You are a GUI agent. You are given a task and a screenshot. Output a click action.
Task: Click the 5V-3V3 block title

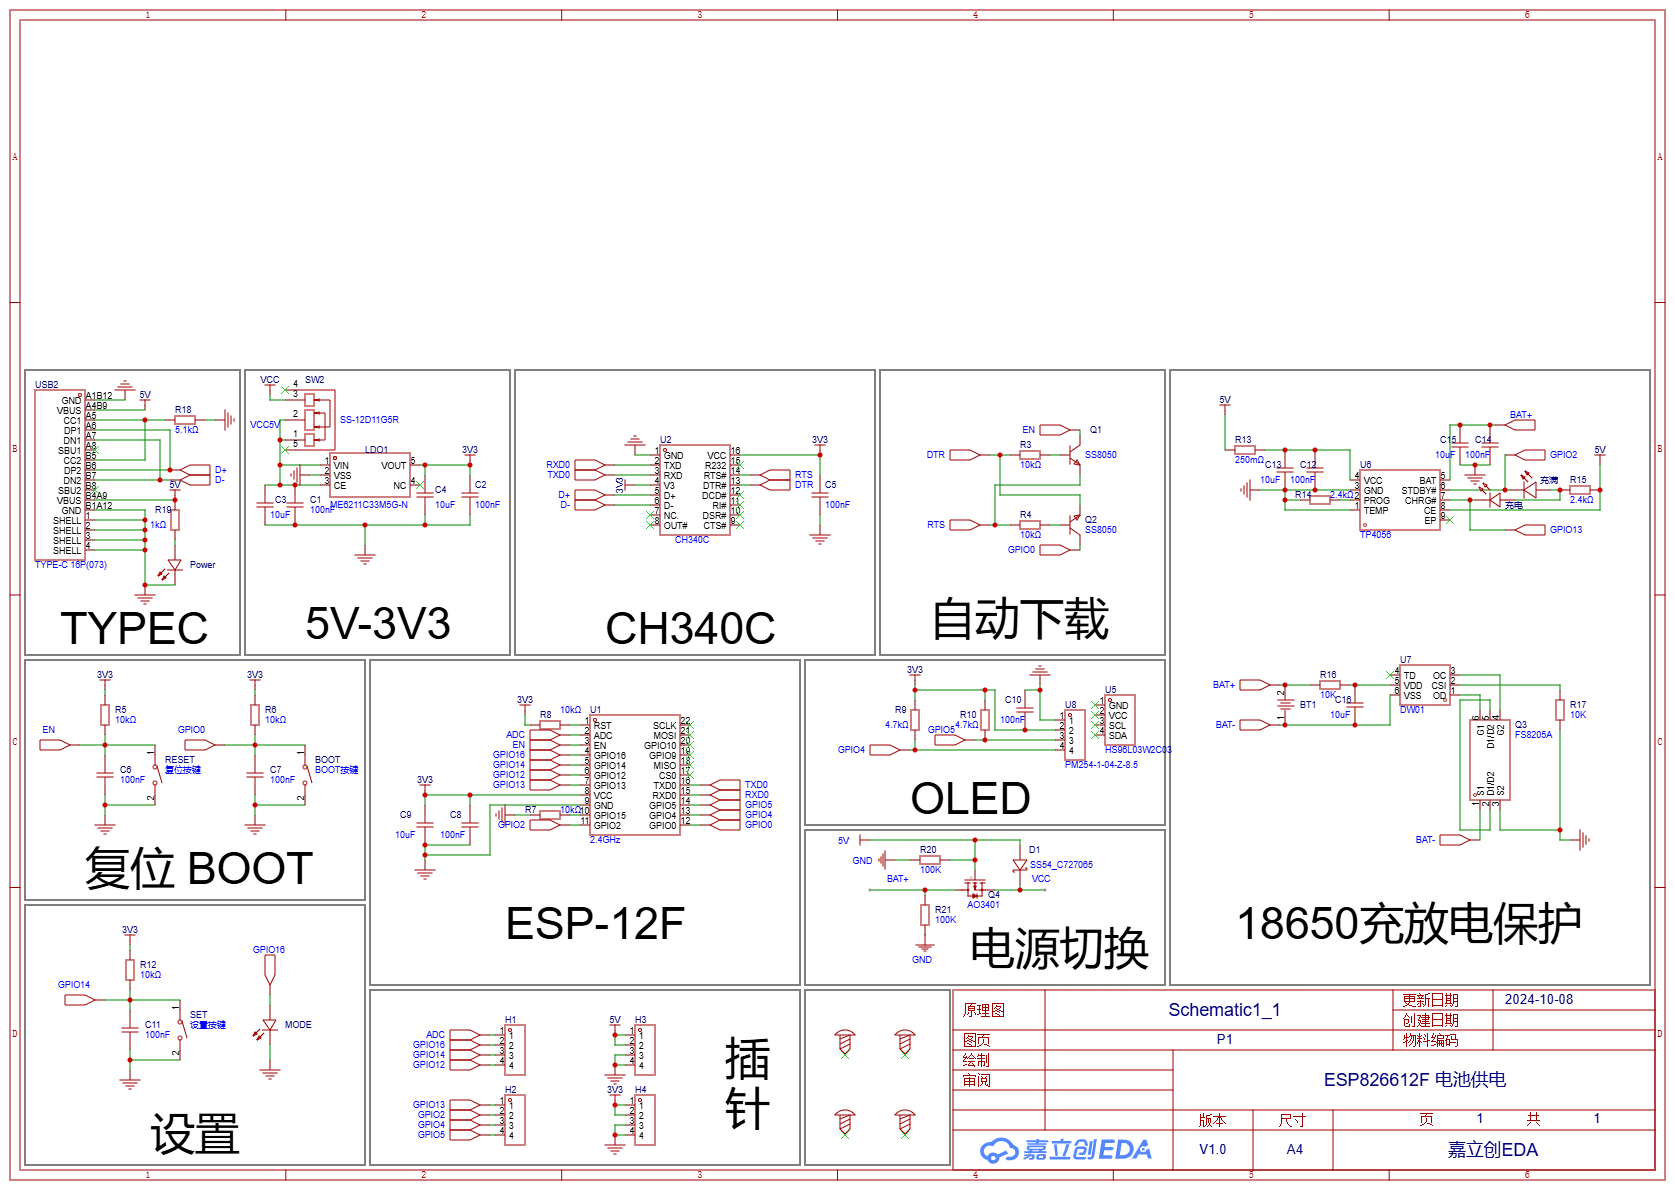[x=378, y=624]
